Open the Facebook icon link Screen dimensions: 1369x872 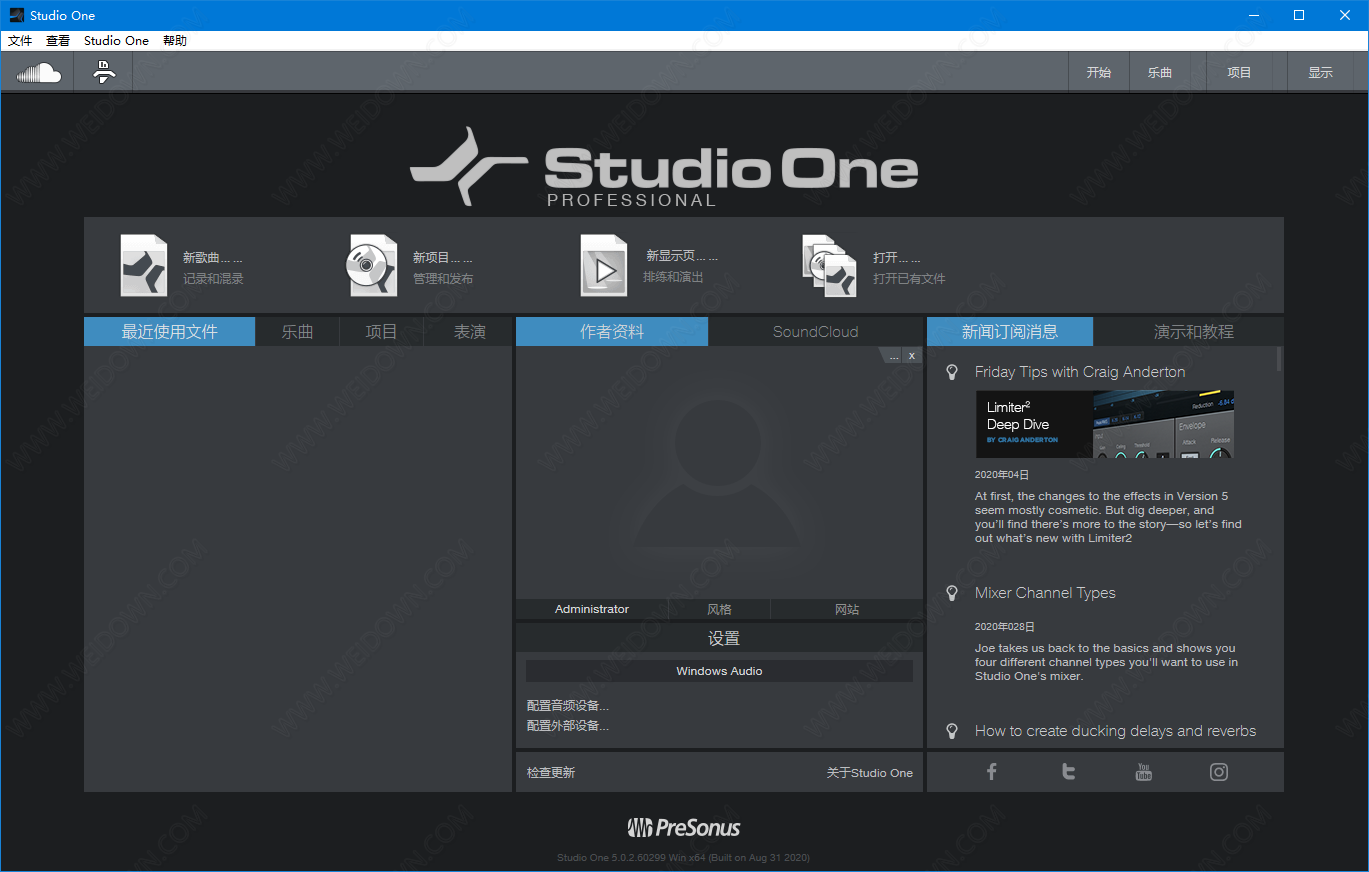[992, 771]
